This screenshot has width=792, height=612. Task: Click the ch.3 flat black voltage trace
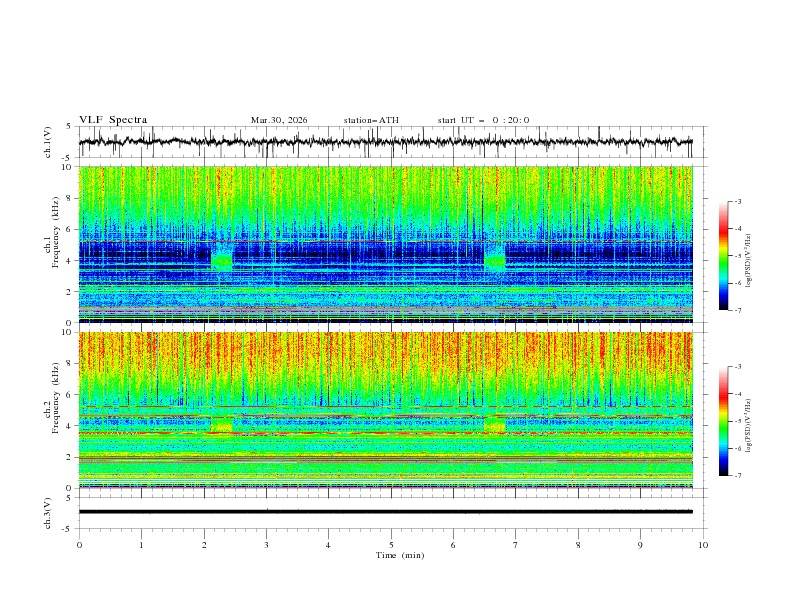coord(385,512)
